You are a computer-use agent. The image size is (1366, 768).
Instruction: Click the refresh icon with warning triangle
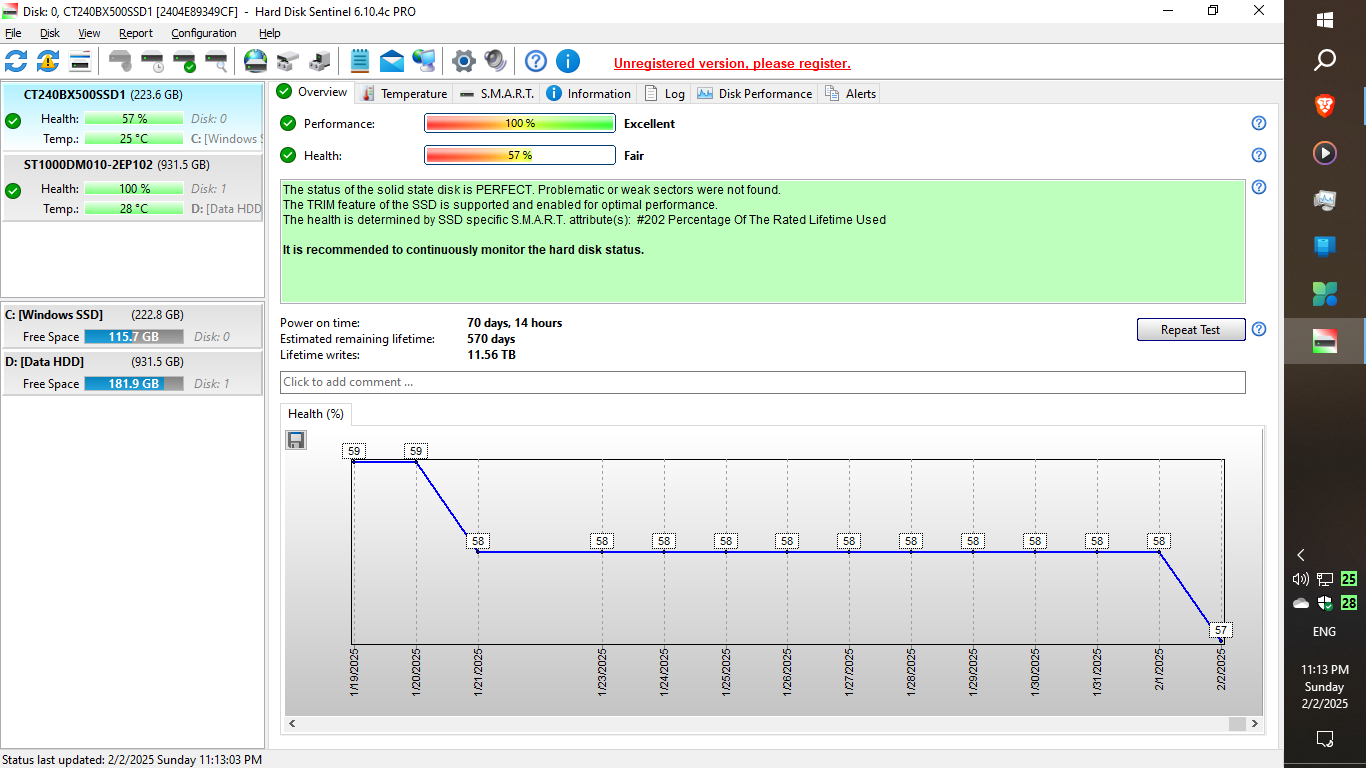(x=48, y=61)
